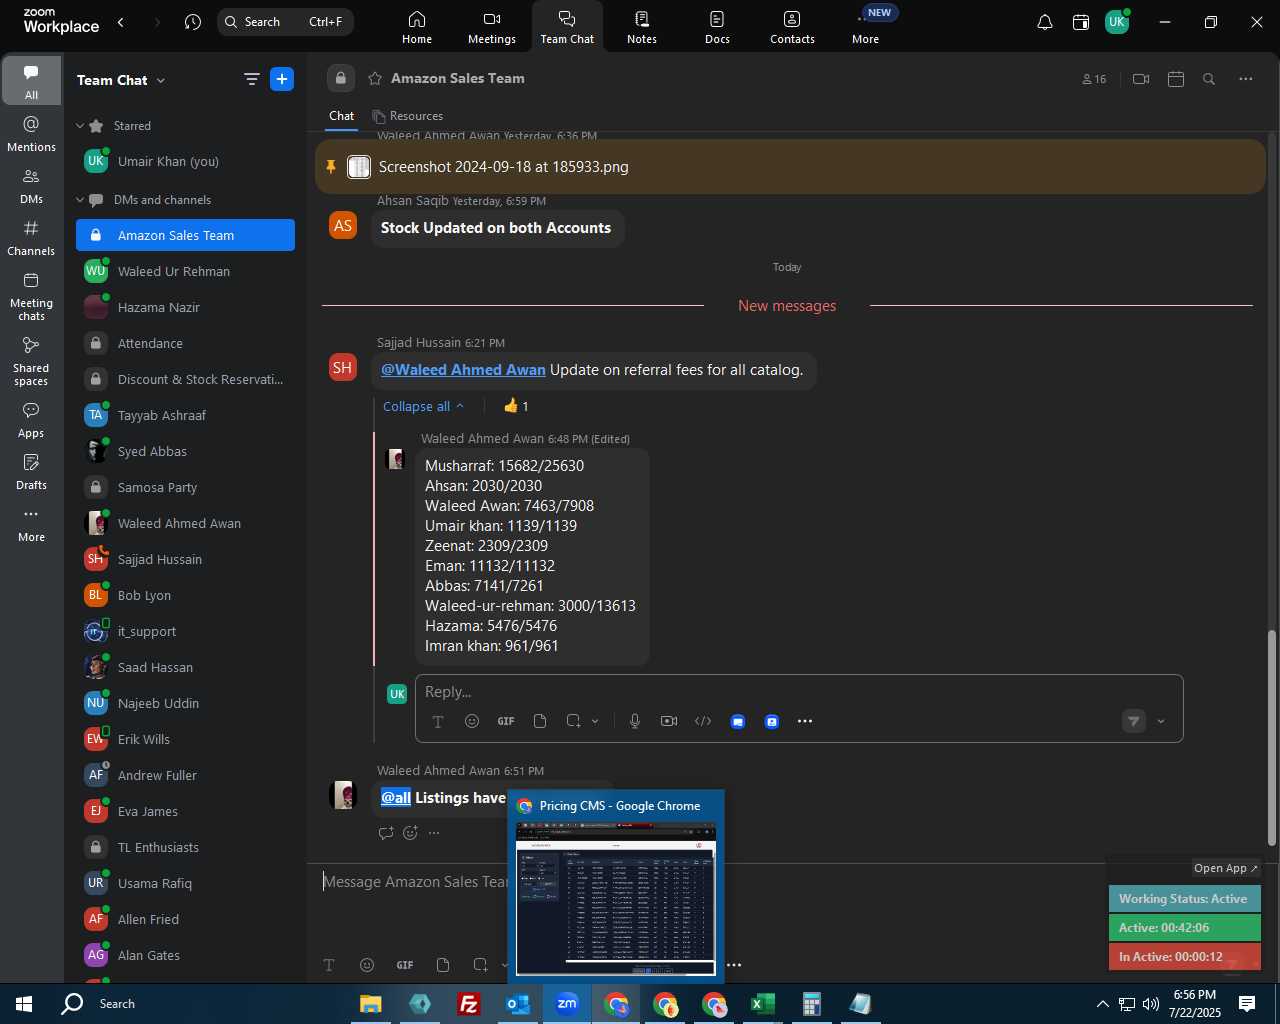This screenshot has width=1280, height=1024.
Task: Switch to the Docs tab
Action: click(x=717, y=27)
